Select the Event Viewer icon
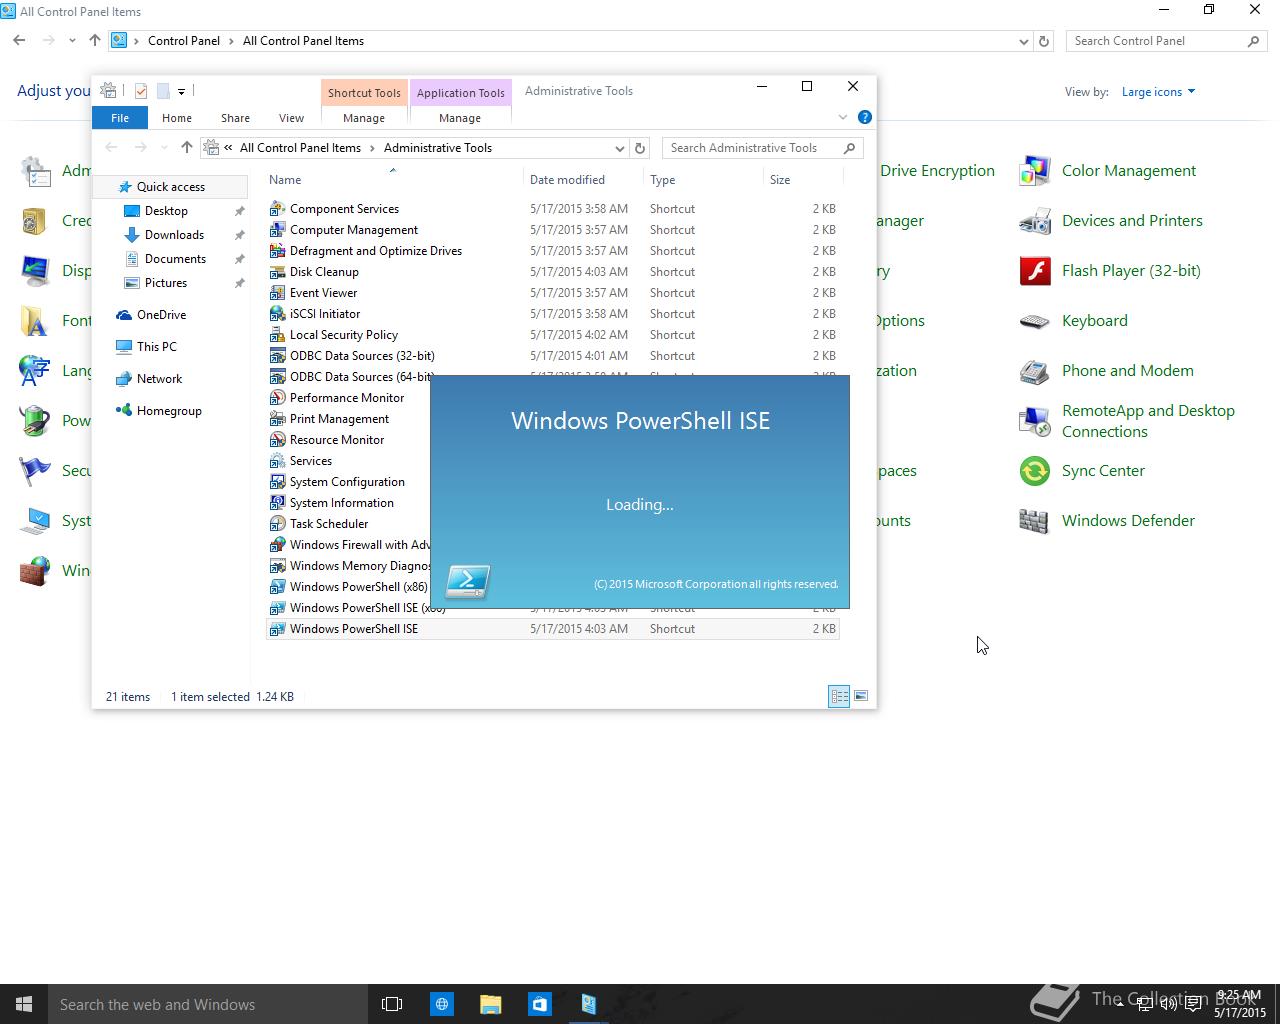 (277, 293)
